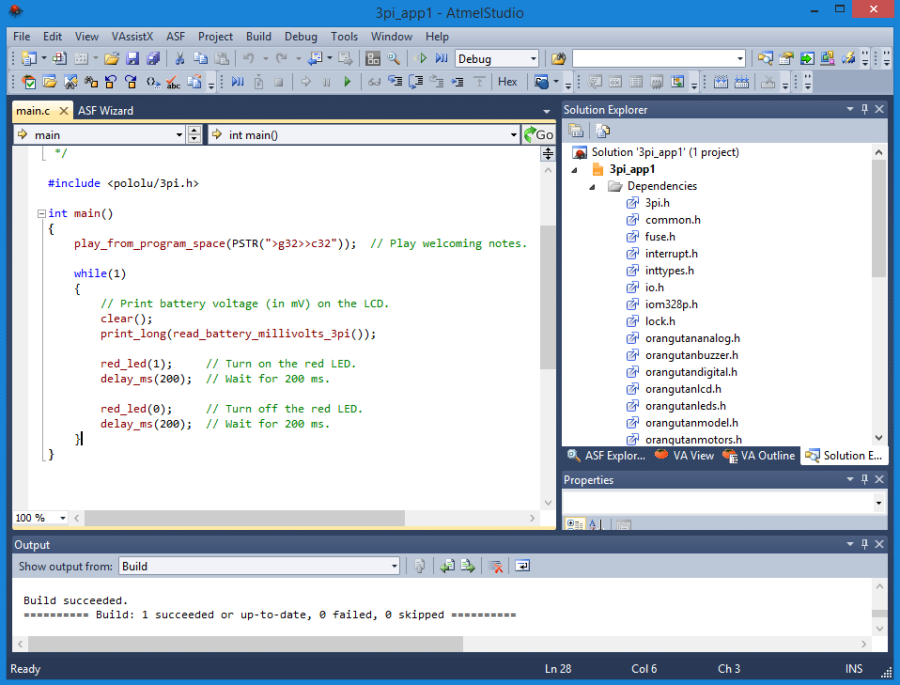Click the Open File folder icon
The image size is (900, 685).
coord(111,59)
